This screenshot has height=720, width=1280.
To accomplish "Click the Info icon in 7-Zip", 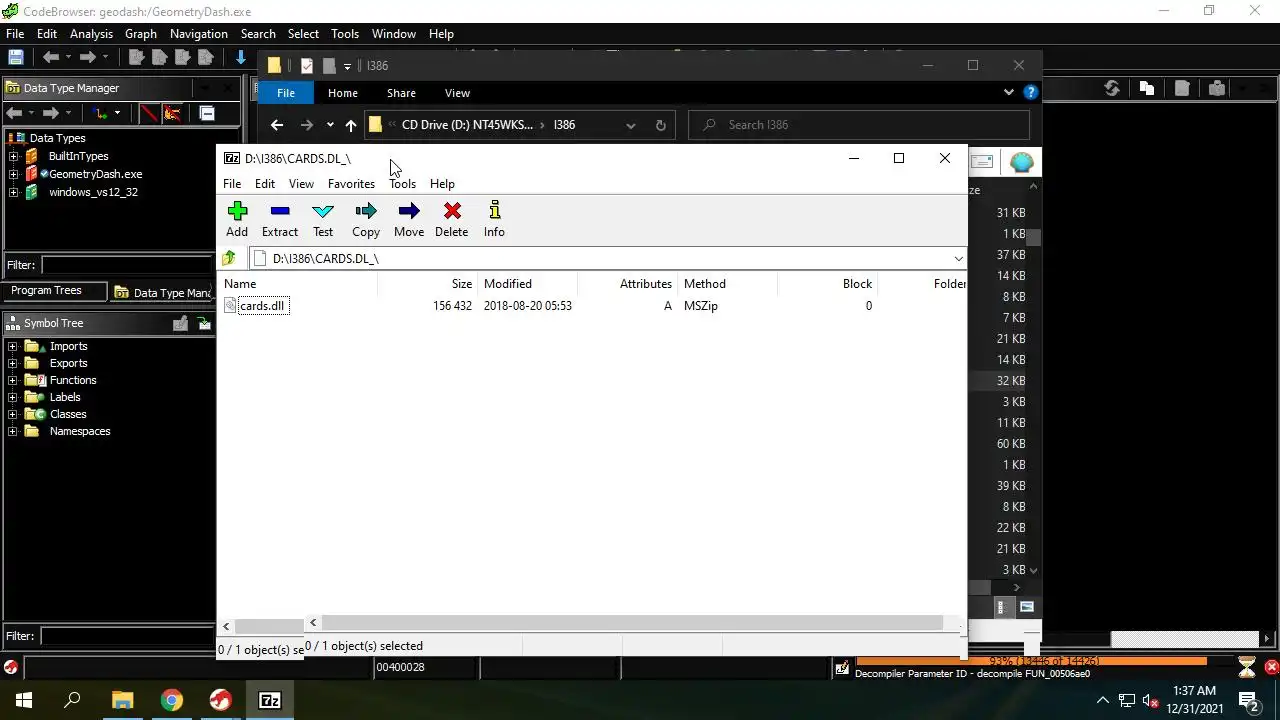I will click(x=494, y=210).
